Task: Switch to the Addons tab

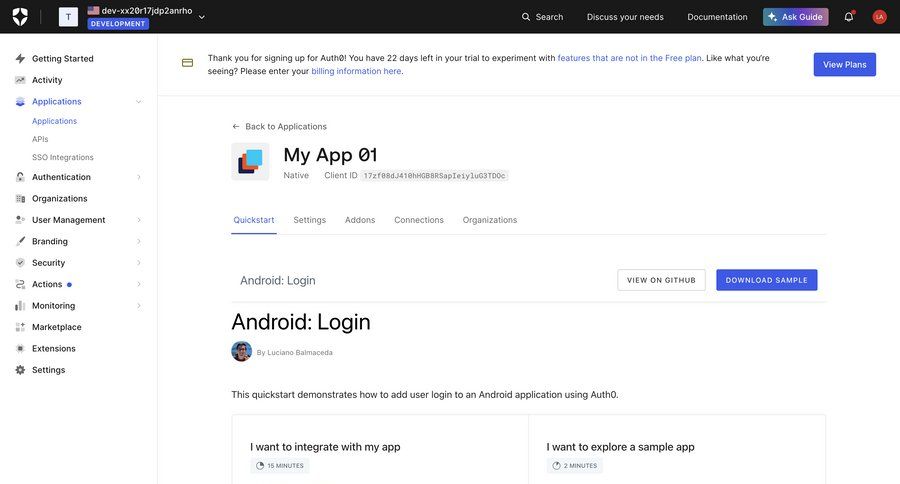Action: [360, 220]
